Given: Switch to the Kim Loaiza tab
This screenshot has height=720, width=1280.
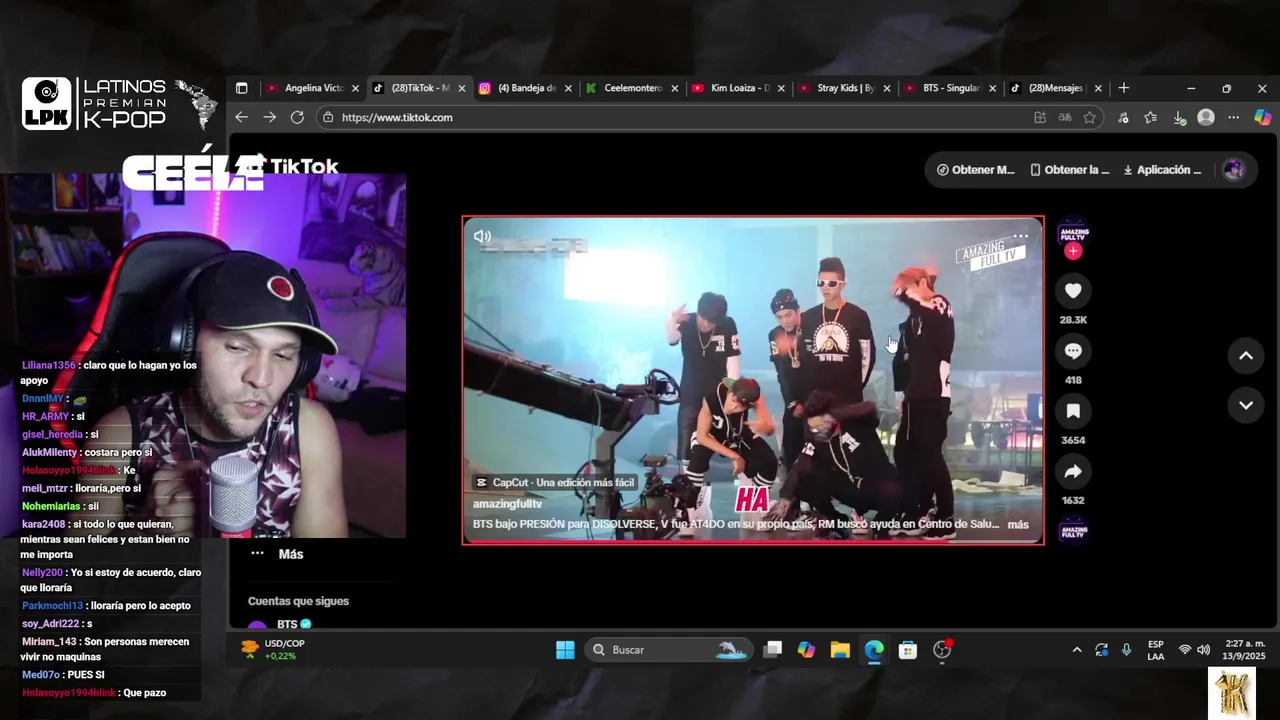Looking at the screenshot, I should point(738,88).
